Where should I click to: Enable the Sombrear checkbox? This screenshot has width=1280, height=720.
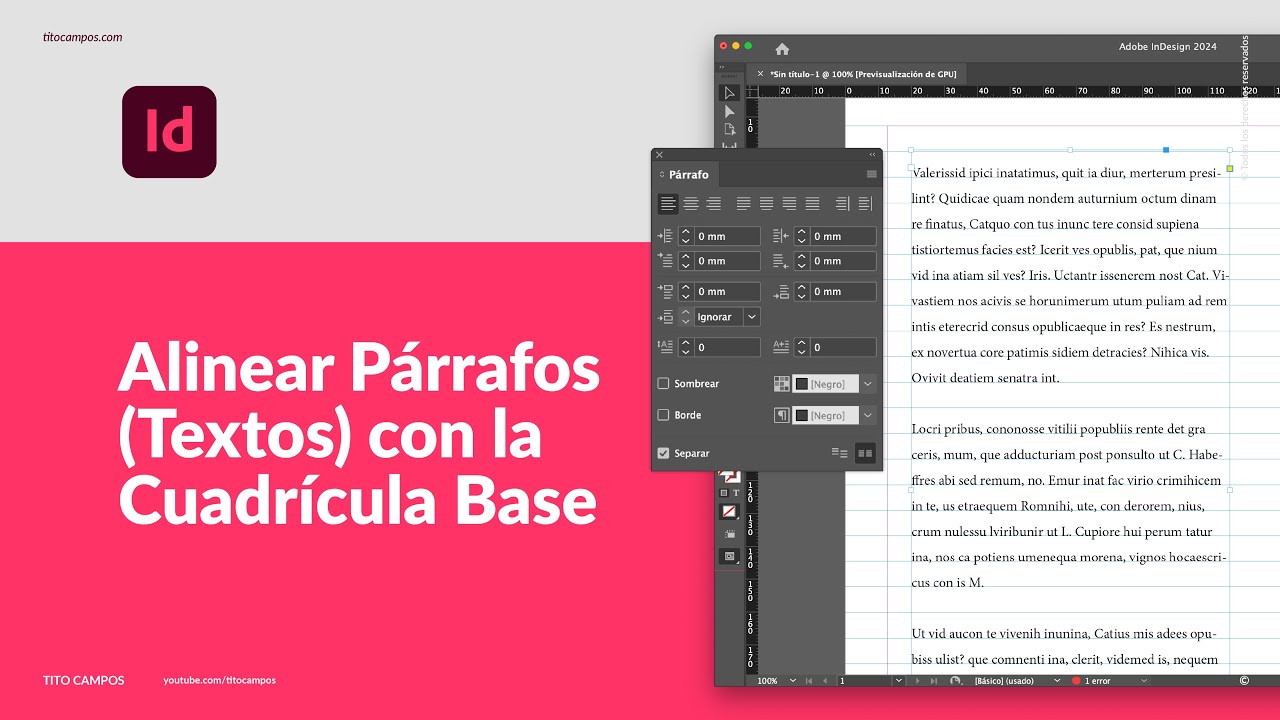pyautogui.click(x=663, y=384)
